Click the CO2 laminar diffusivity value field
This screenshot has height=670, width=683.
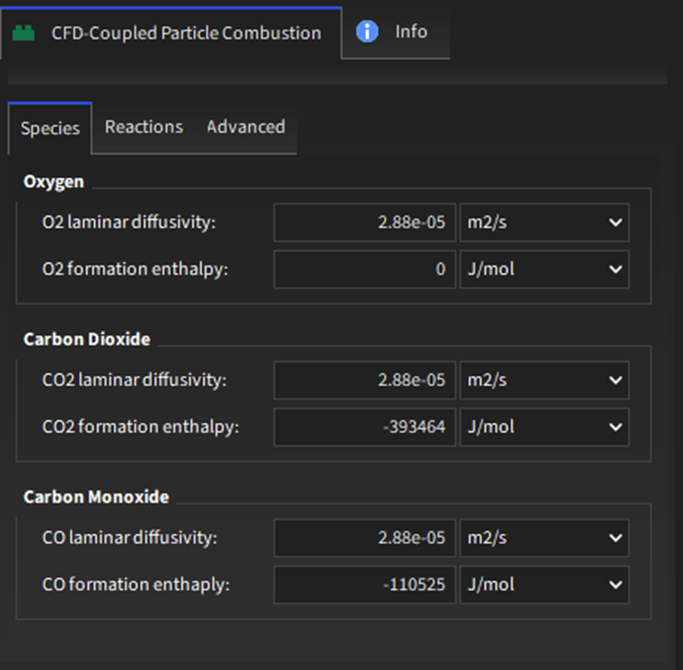(x=365, y=380)
